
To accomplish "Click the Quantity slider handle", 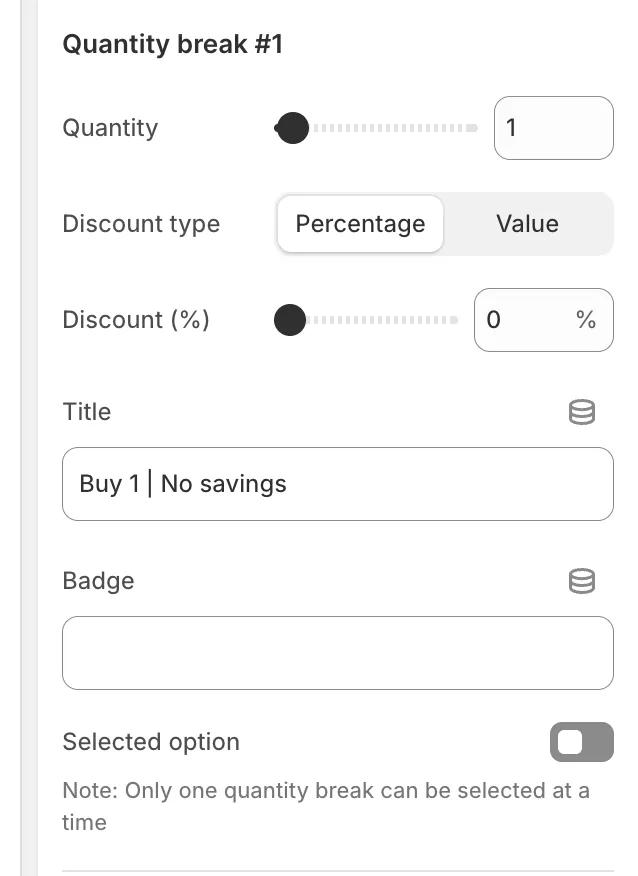I will coord(292,128).
